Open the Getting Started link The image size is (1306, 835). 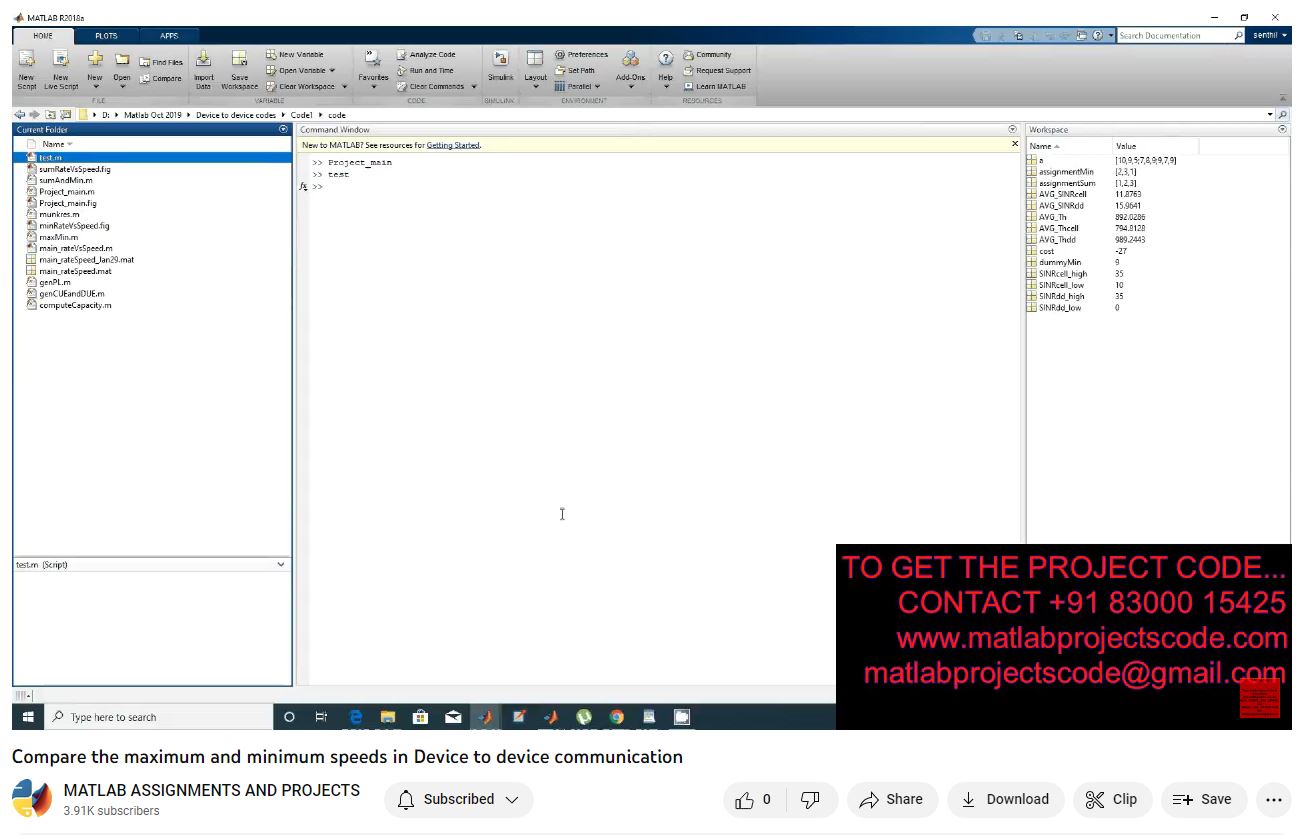pos(453,145)
